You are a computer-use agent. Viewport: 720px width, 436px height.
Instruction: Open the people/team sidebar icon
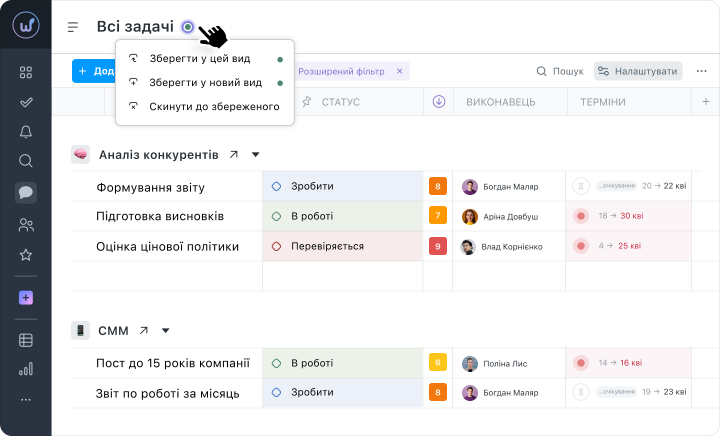click(x=26, y=225)
